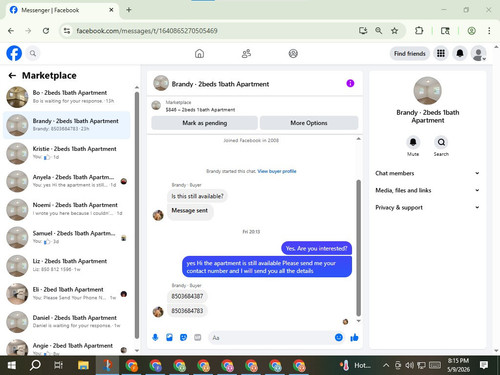
Task: Open Bo - 2beds 1bath Apartment conversation
Action: [67, 97]
